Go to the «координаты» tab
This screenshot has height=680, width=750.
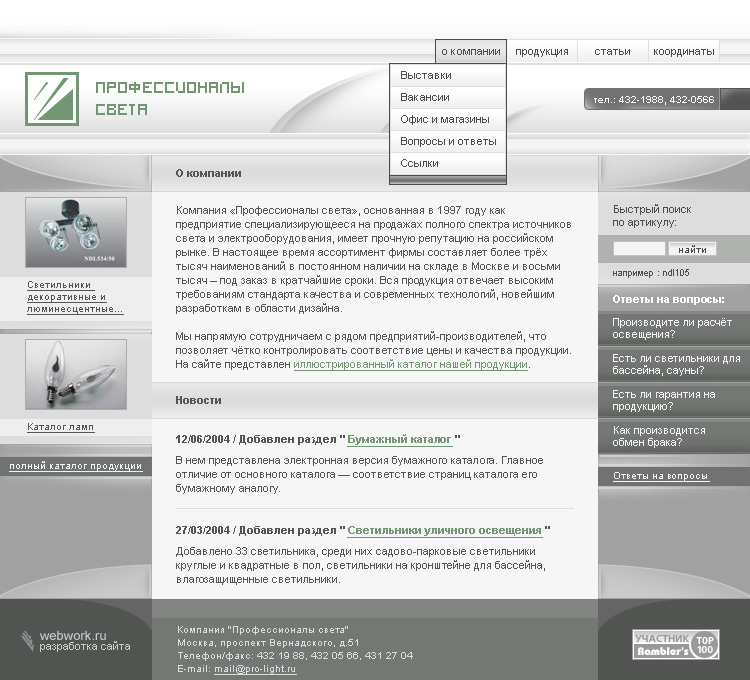pos(683,51)
